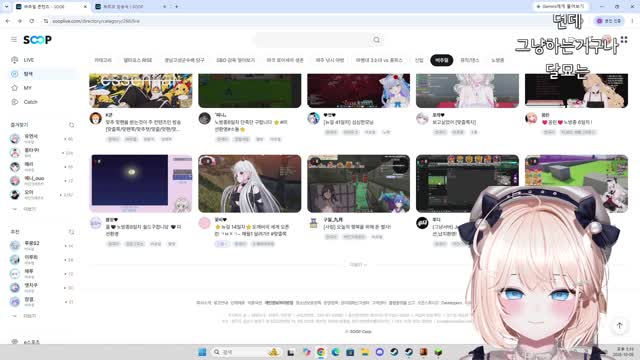Image resolution: width=640 pixels, height=360 pixels.
Task: Focus the SOOP search field
Action: pos(312,40)
